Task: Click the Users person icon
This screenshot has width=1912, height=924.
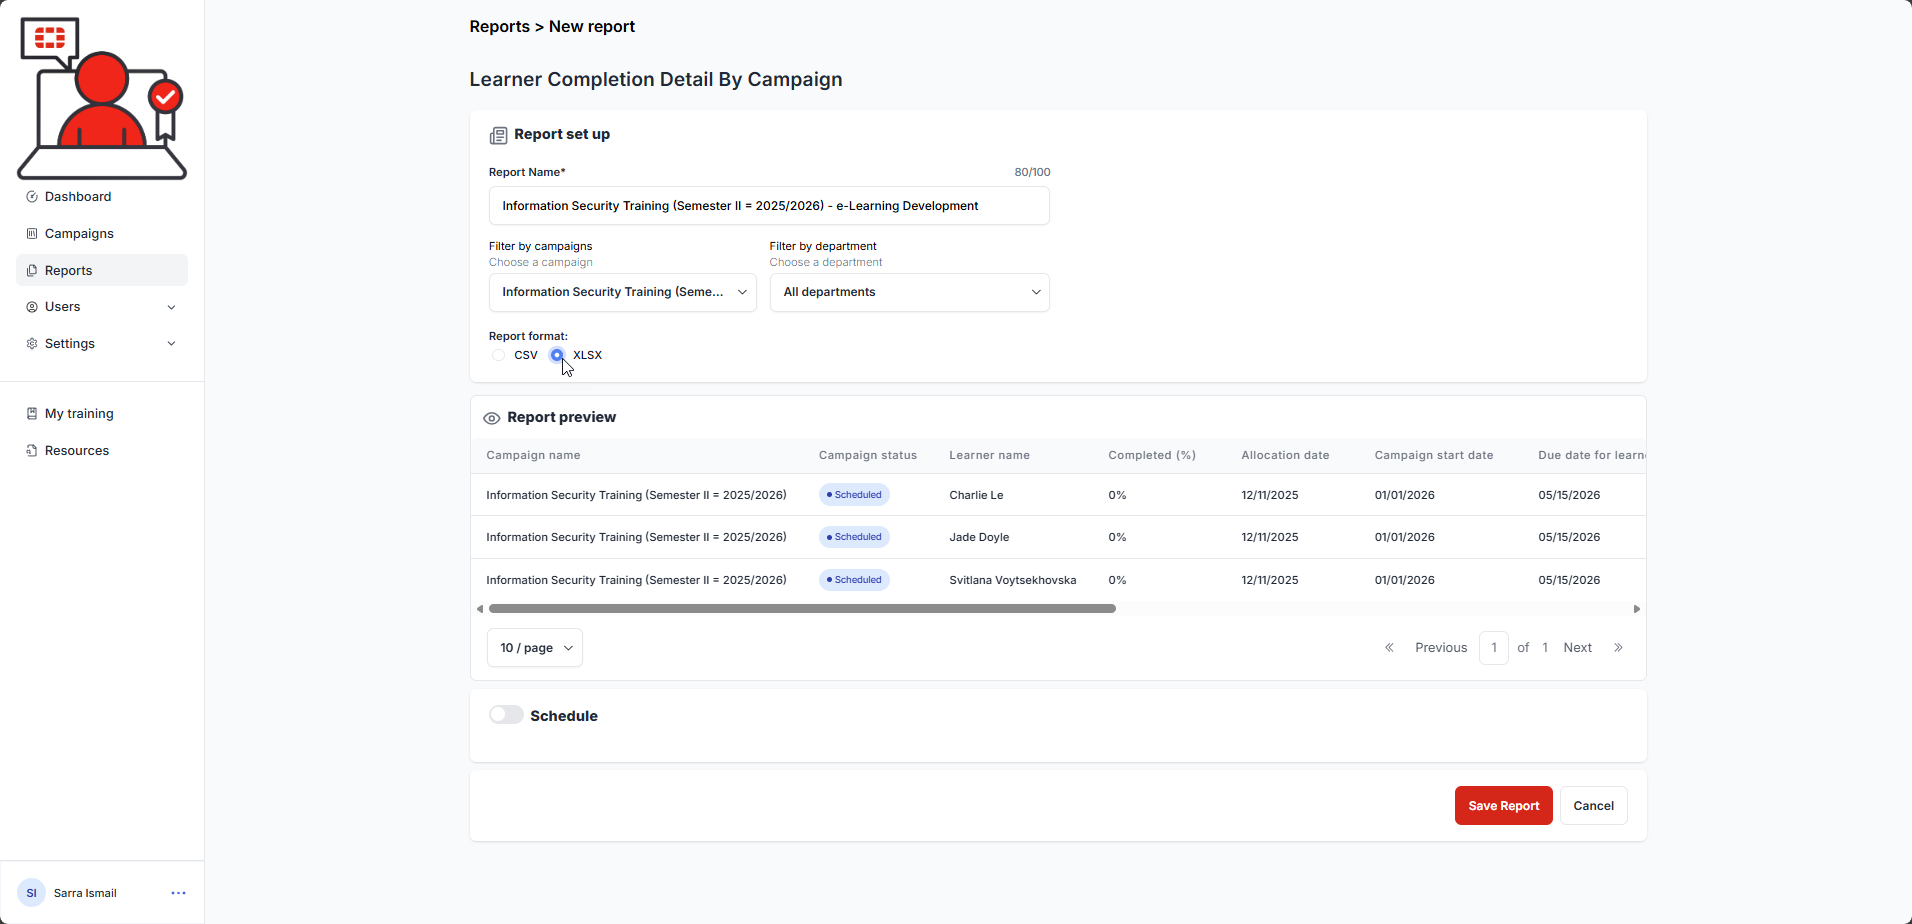Action: point(32,307)
